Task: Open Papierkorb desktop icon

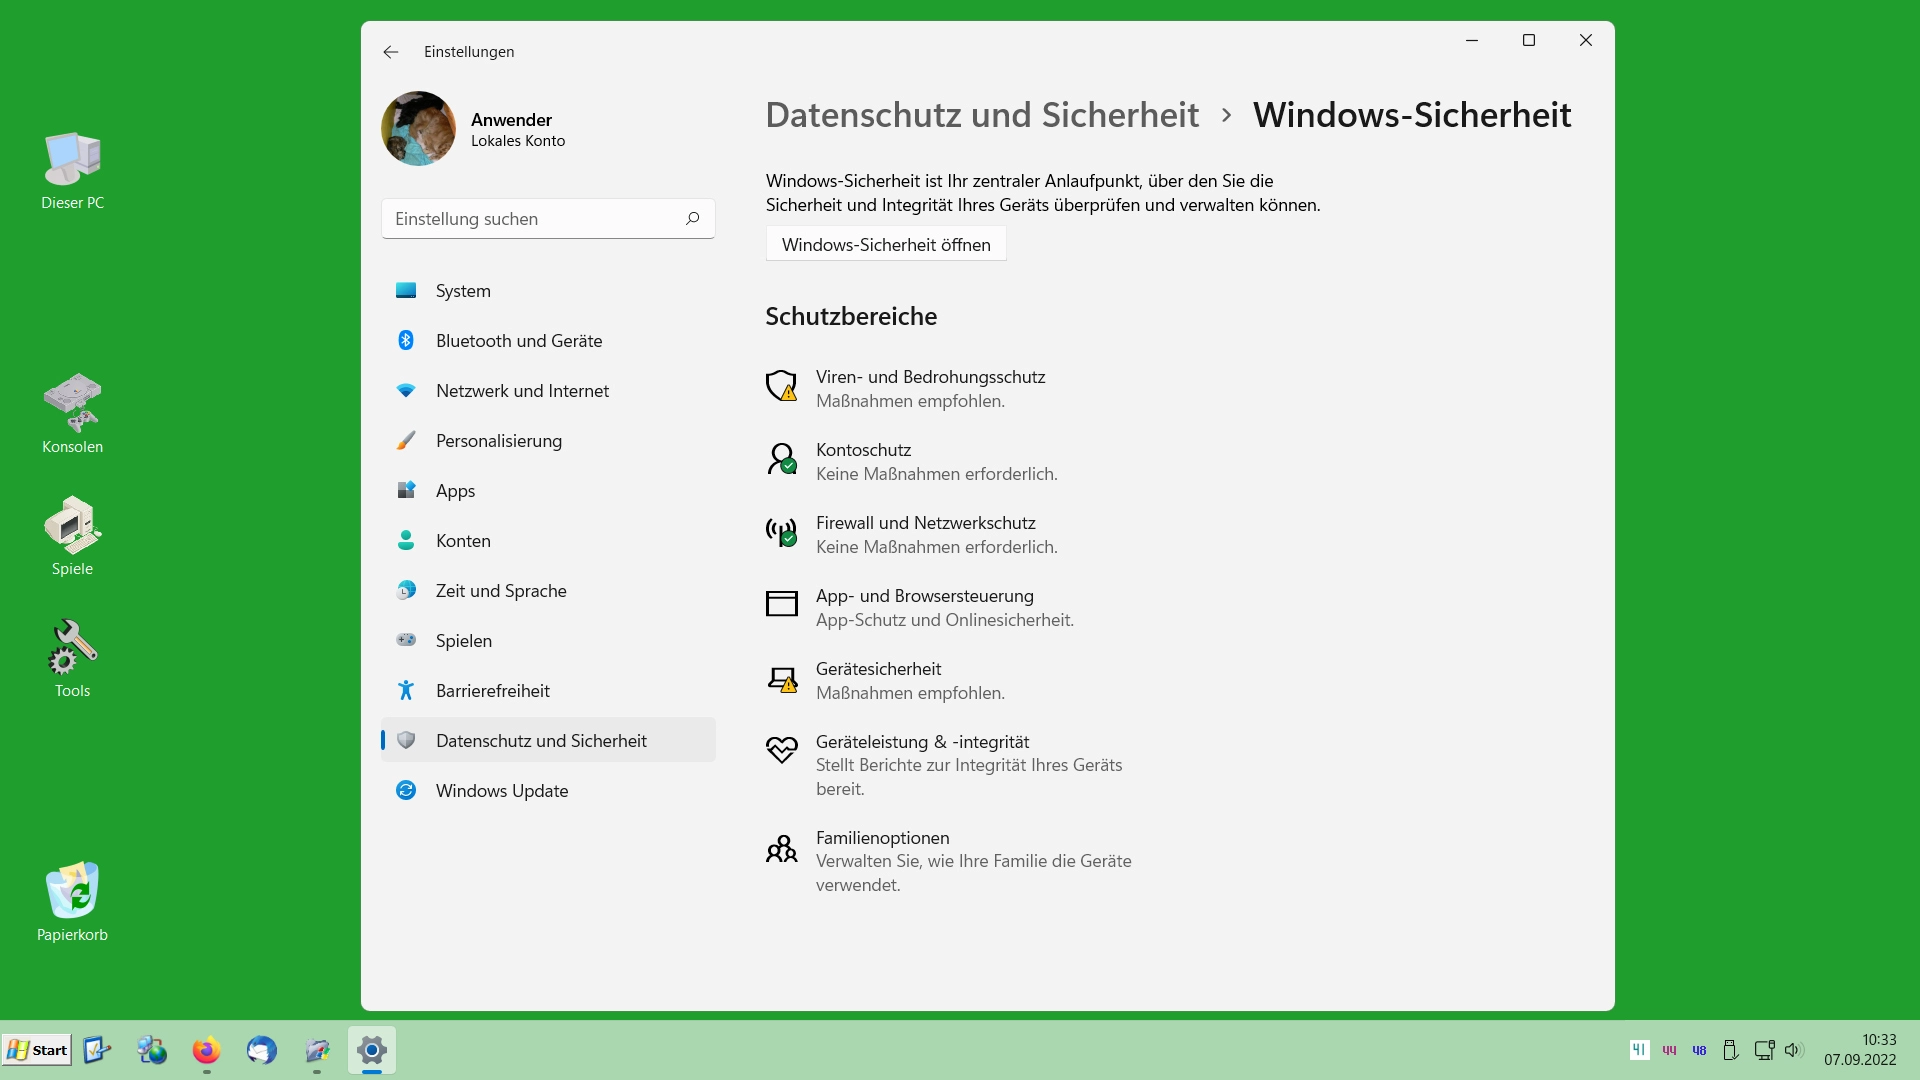Action: [72, 902]
